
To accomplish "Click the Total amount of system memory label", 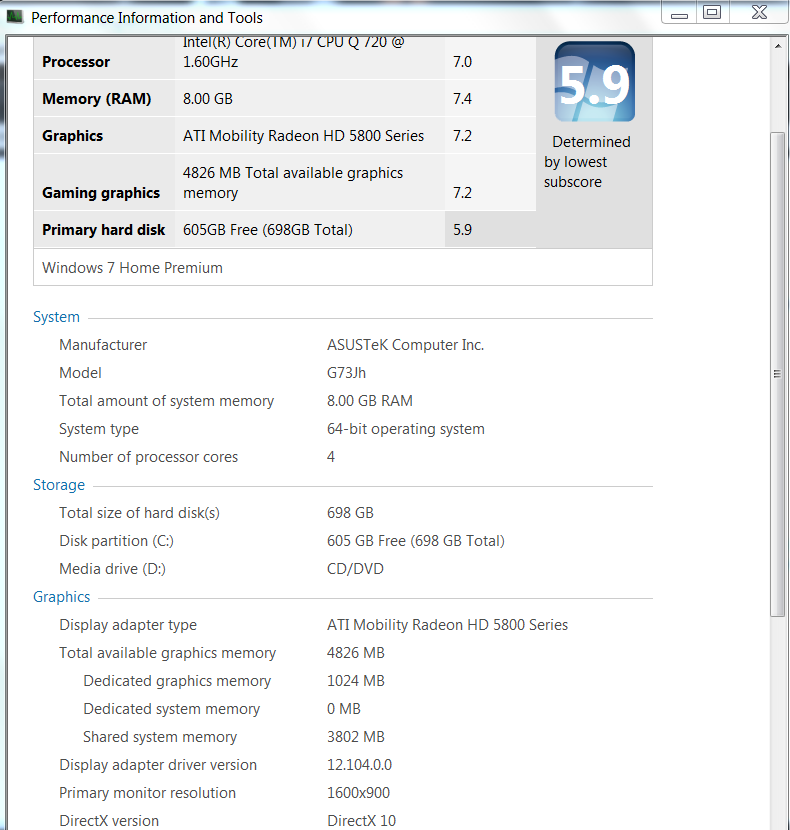I will coord(166,401).
